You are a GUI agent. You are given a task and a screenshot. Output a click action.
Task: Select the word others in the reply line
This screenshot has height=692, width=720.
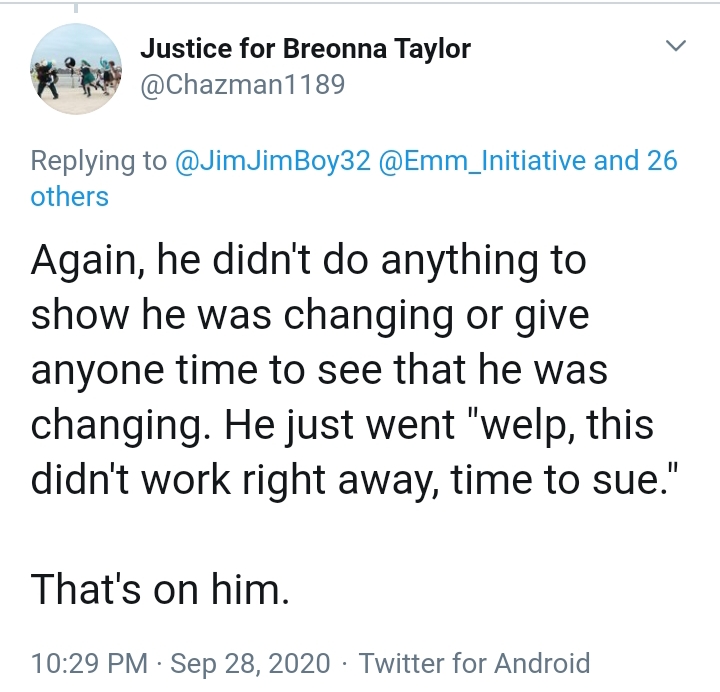pos(69,197)
